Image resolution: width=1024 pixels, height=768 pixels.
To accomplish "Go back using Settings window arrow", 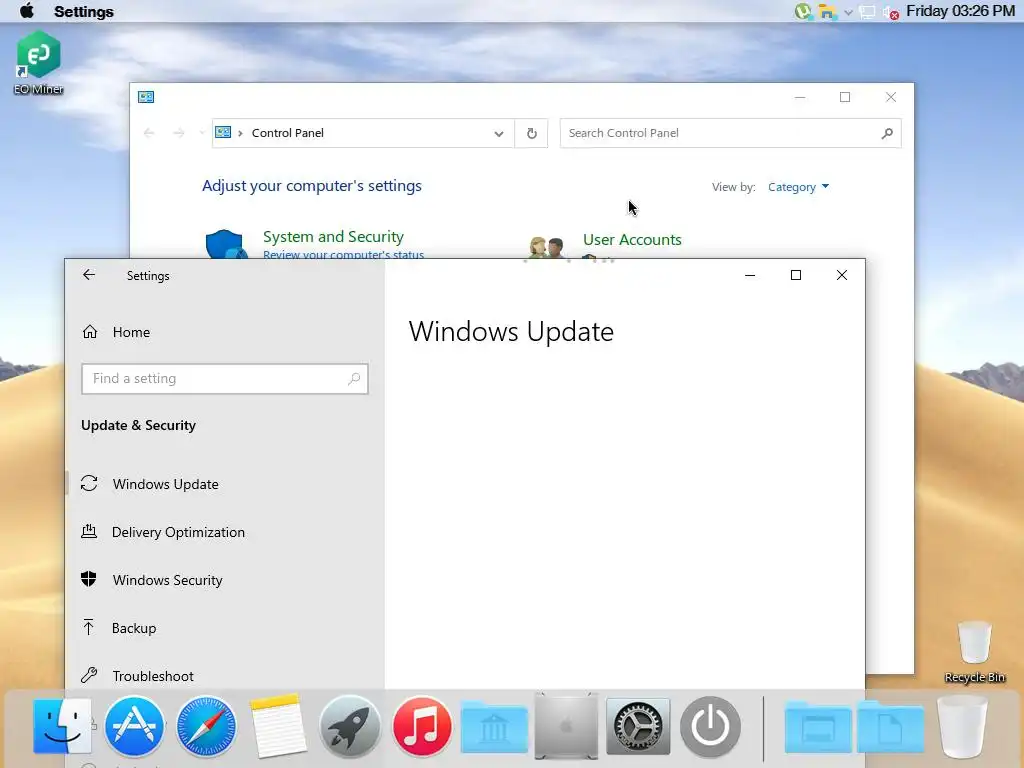I will 89,275.
